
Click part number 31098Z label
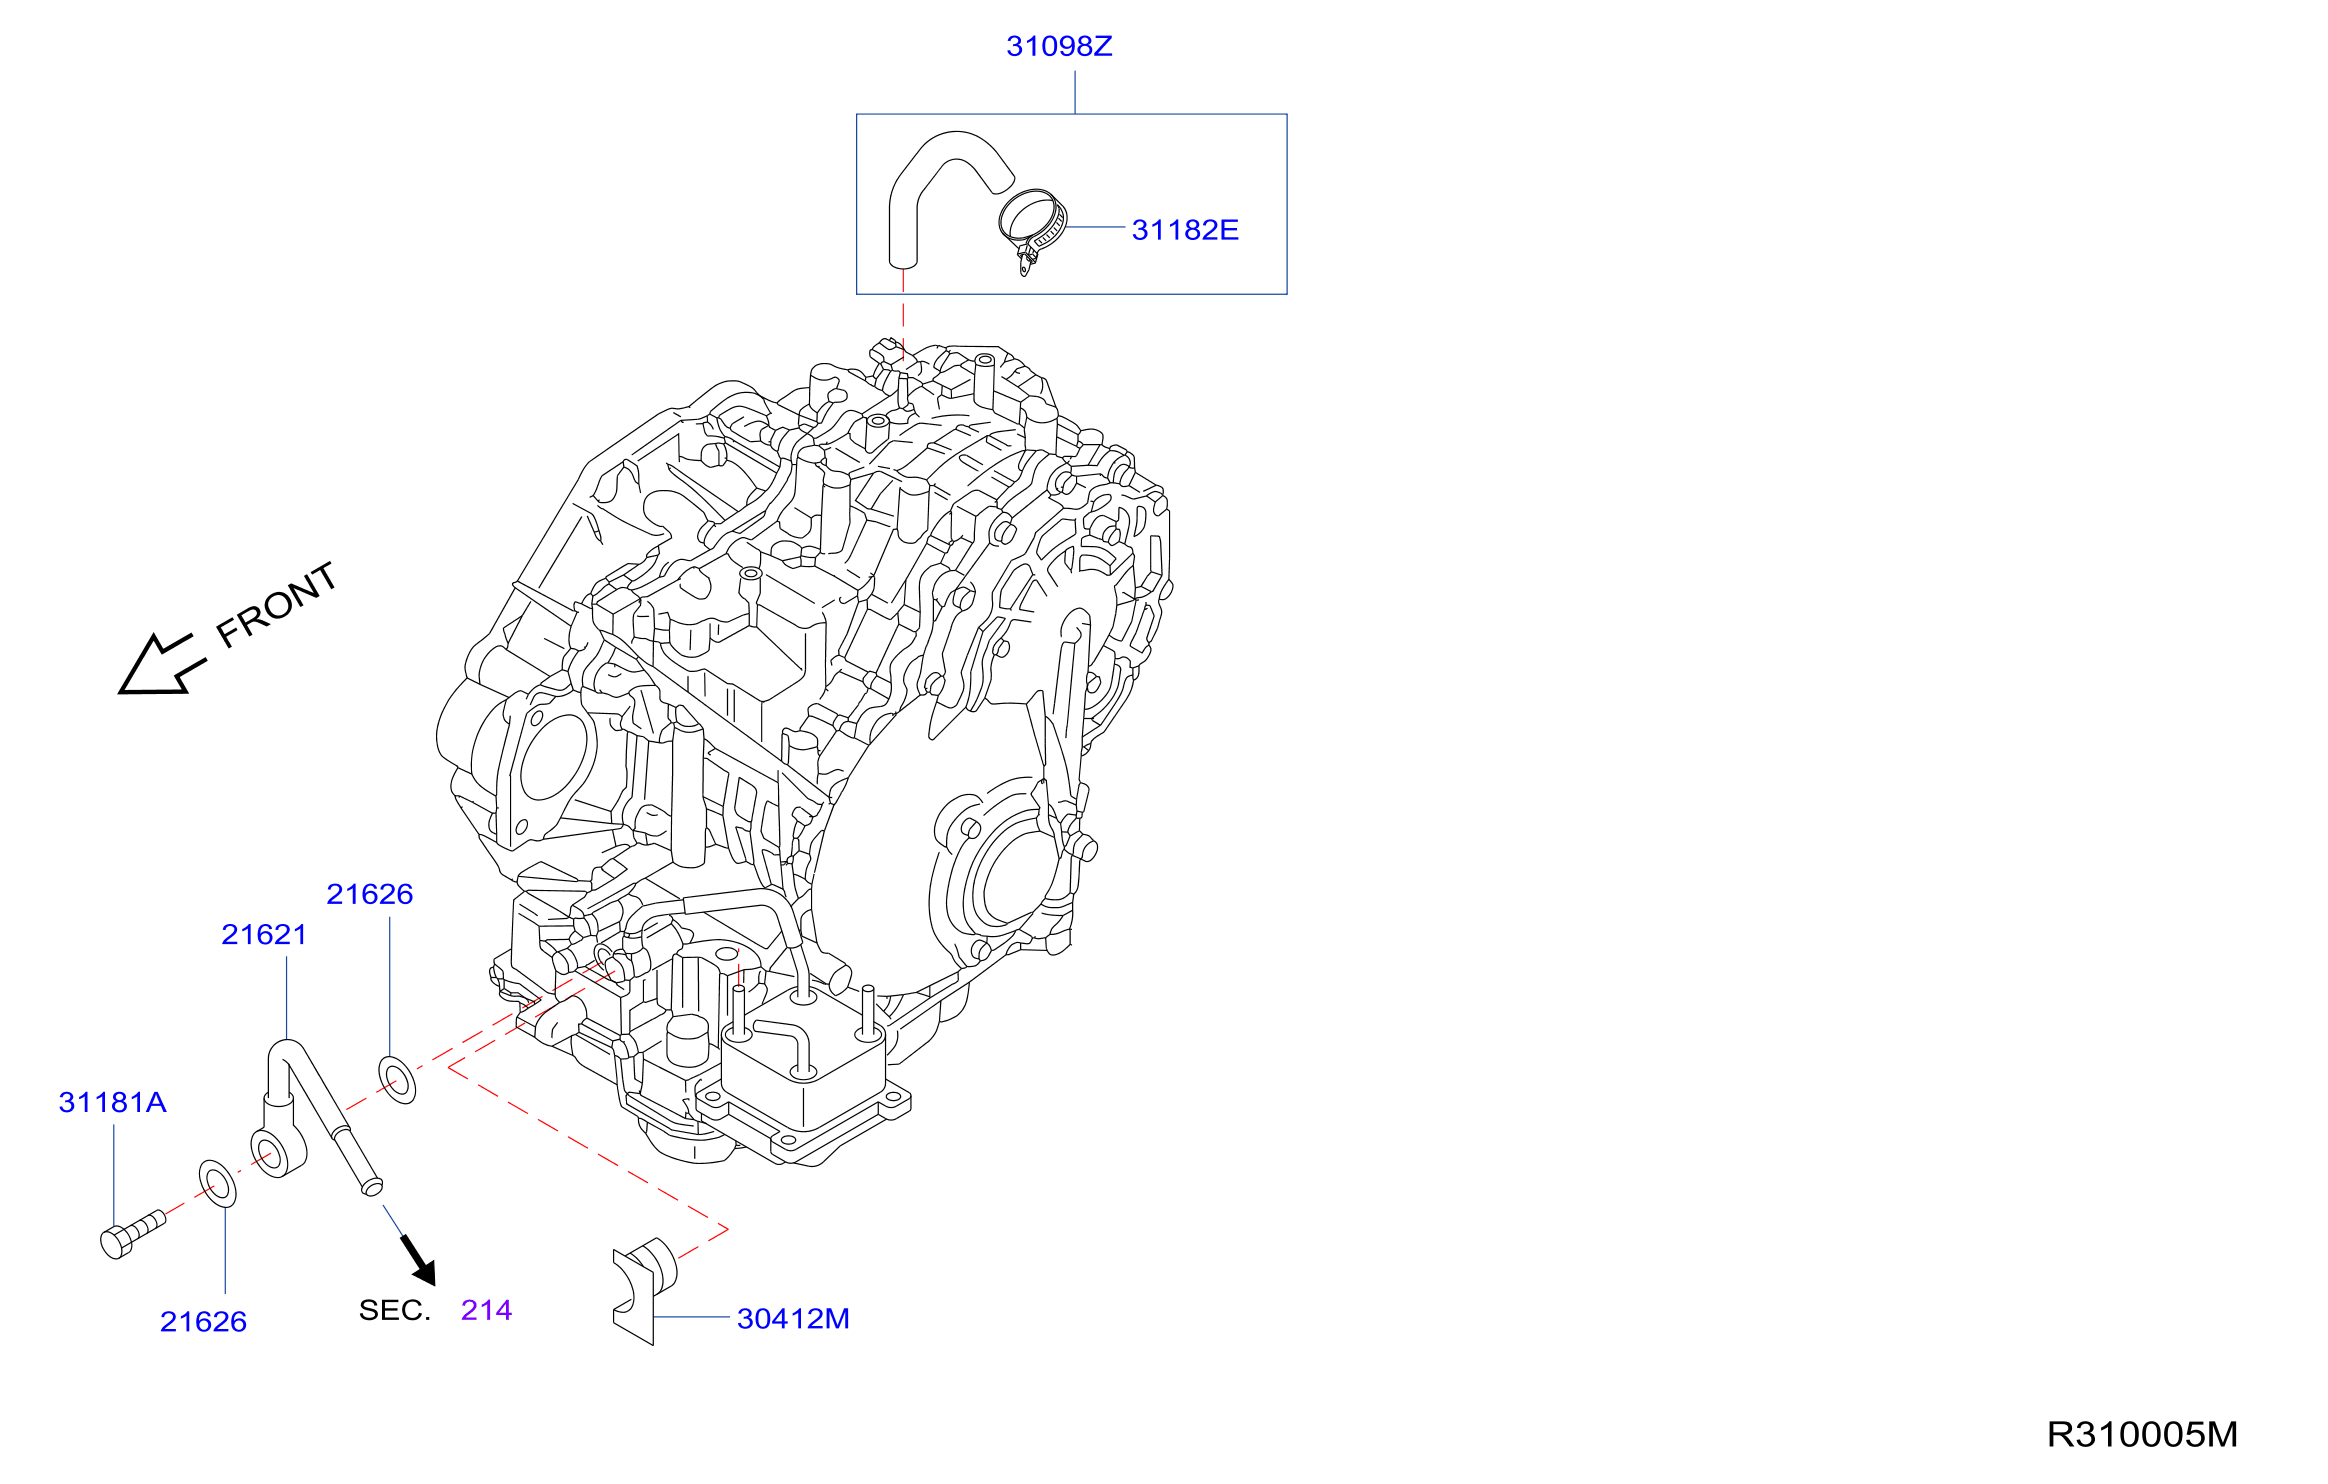(x=1059, y=46)
